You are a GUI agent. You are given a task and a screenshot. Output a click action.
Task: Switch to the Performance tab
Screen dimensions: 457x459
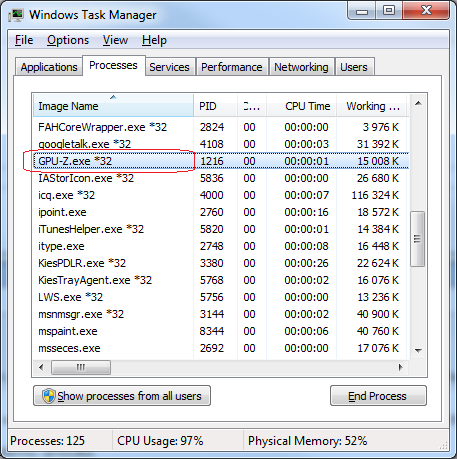(232, 67)
